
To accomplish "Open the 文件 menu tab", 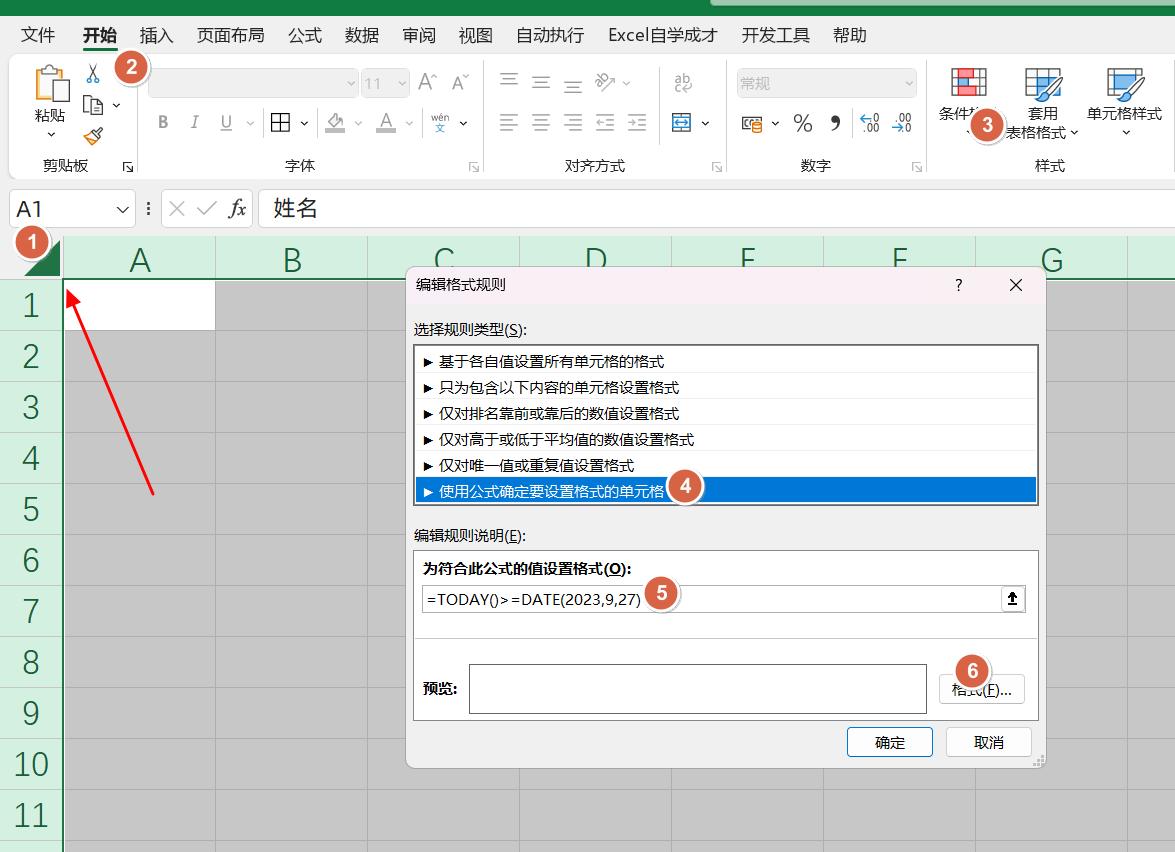I will point(37,35).
